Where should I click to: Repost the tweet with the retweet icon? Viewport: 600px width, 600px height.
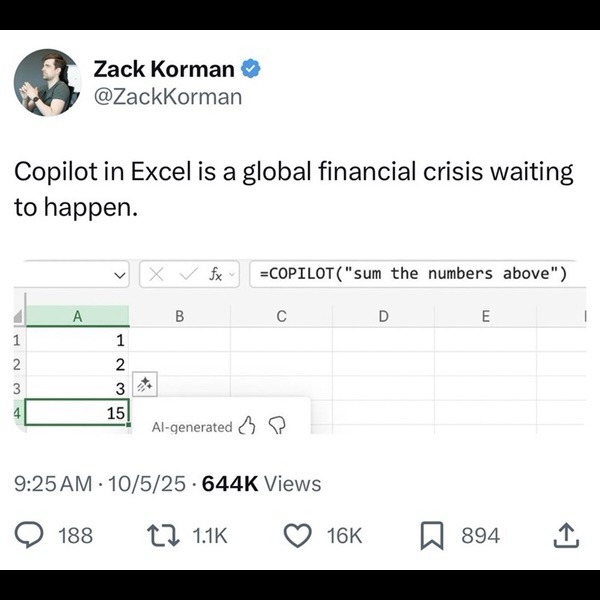click(x=160, y=535)
